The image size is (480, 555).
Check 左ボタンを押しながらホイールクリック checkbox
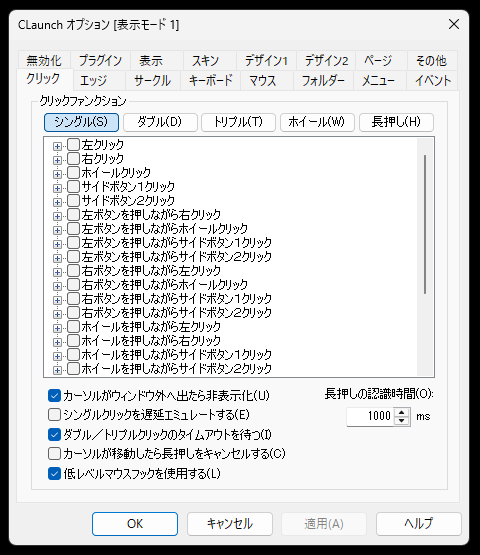tap(73, 228)
